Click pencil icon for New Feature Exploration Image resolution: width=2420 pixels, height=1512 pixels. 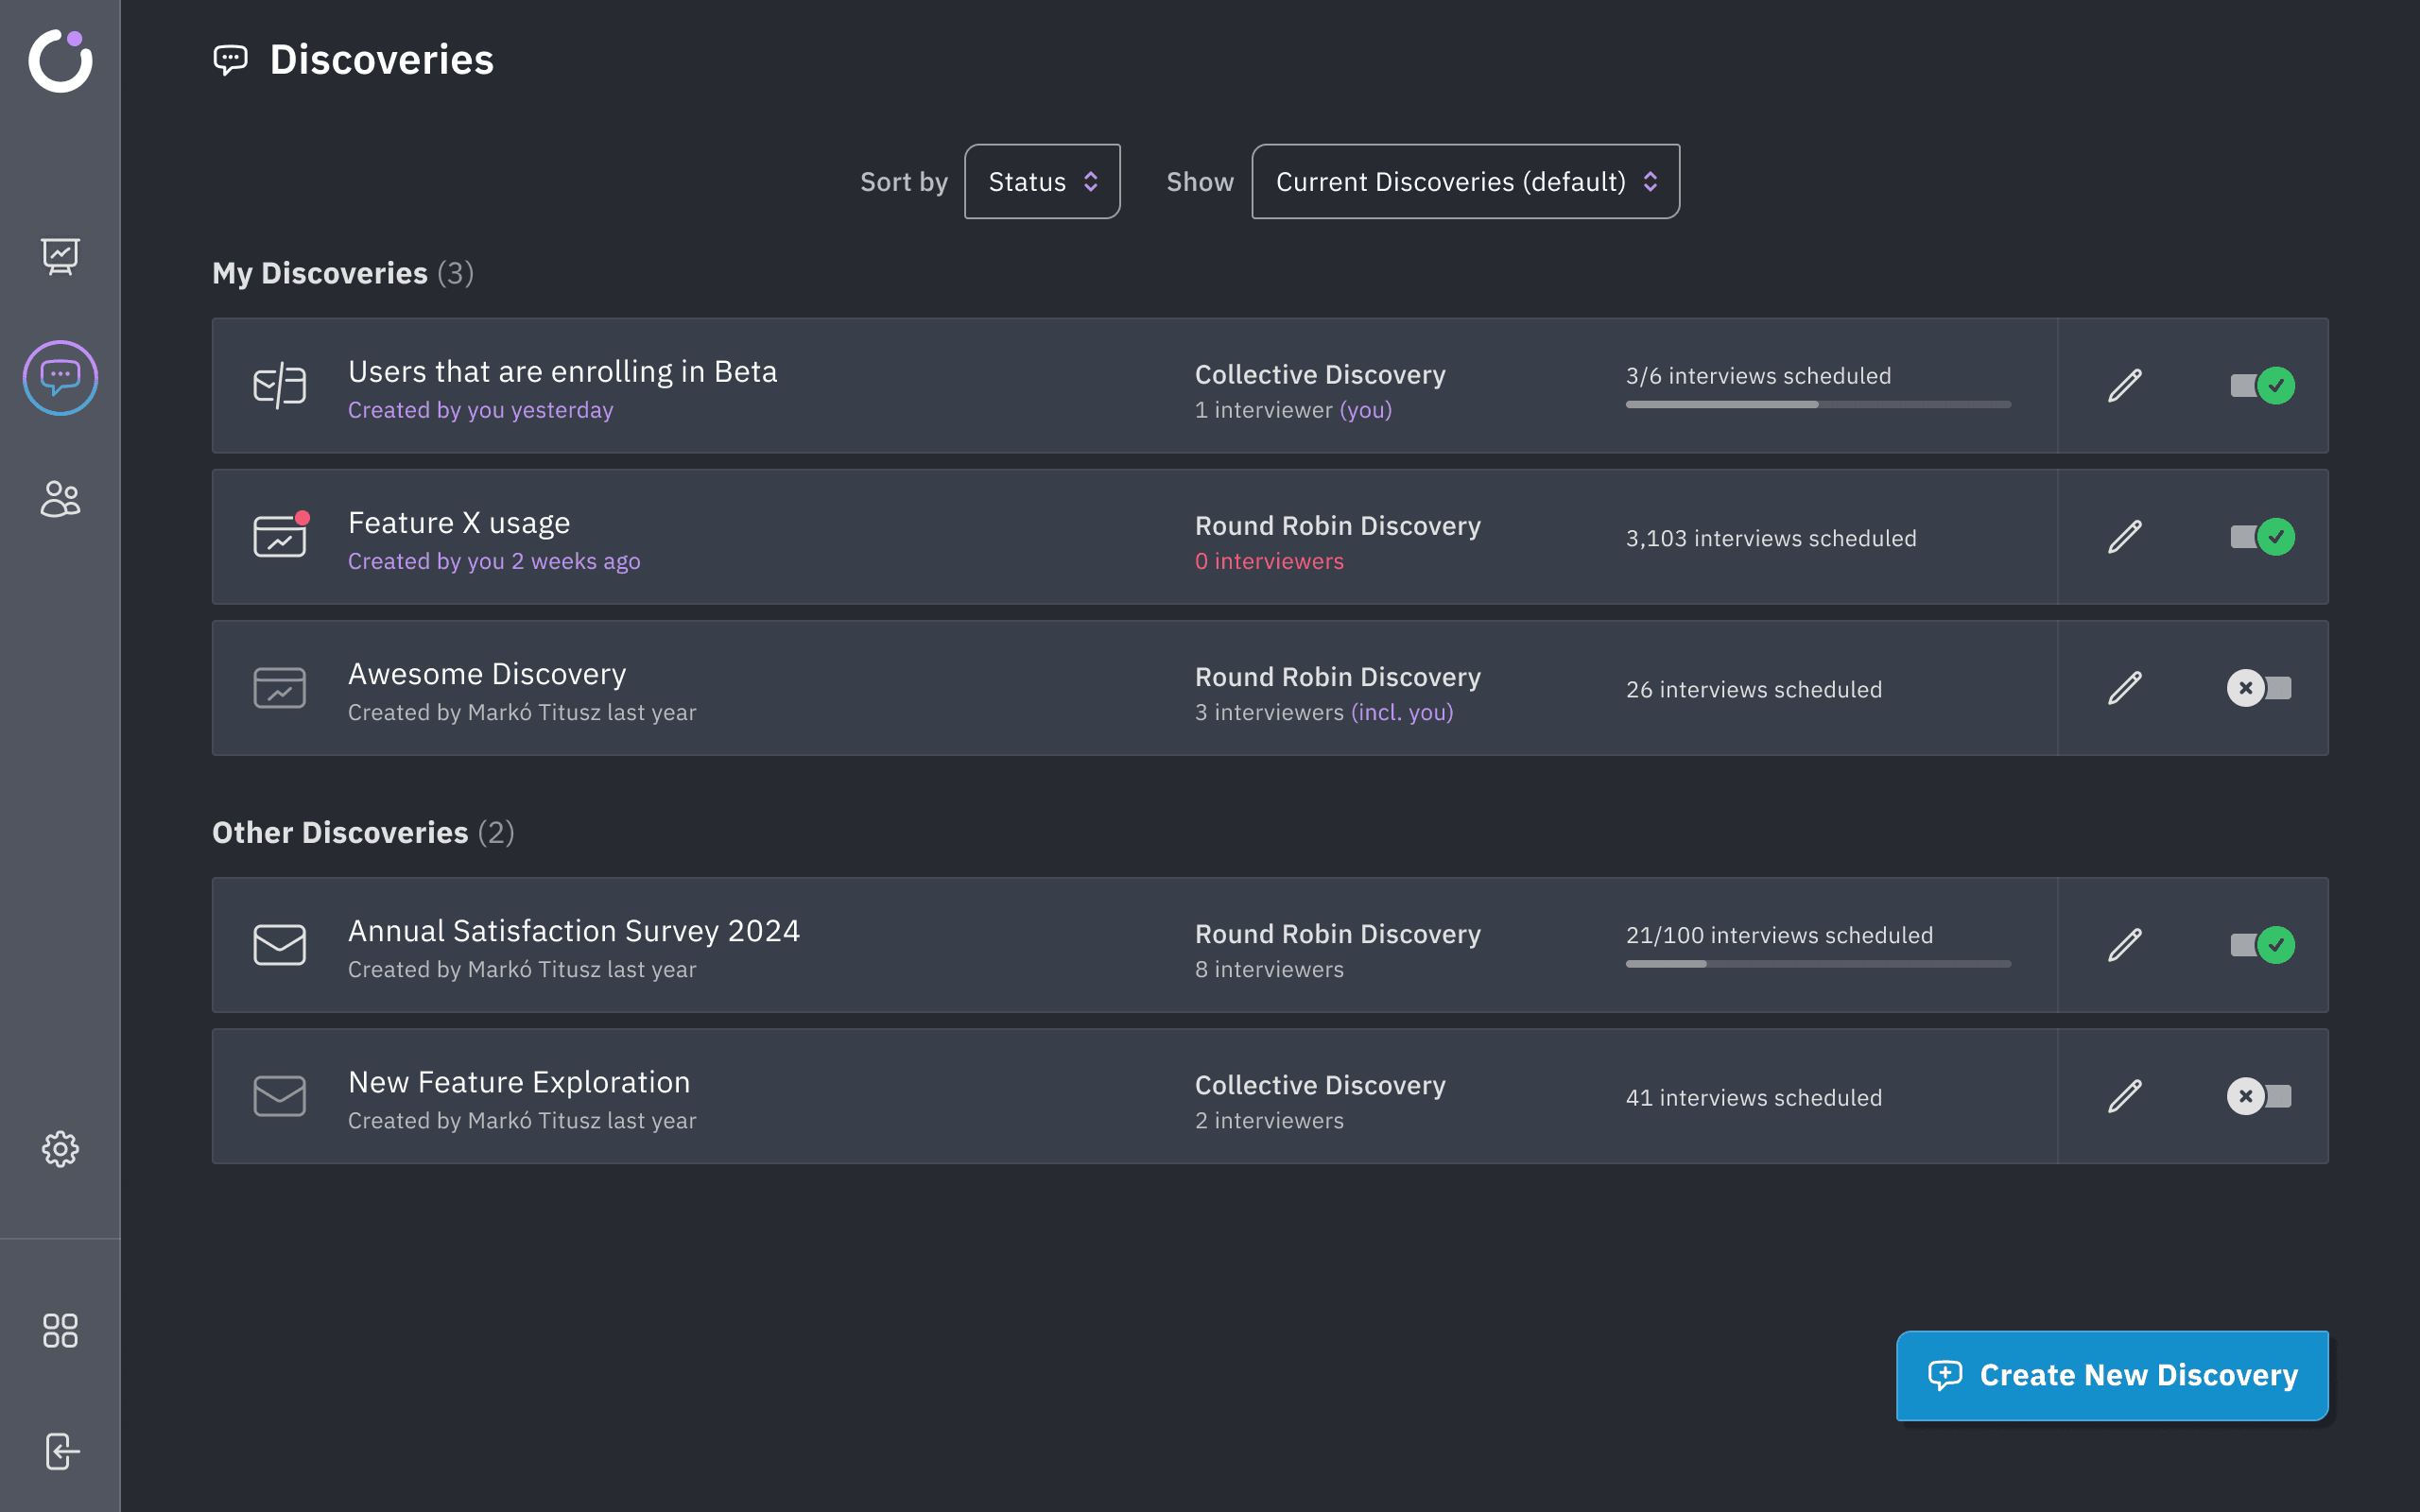pos(2125,1096)
